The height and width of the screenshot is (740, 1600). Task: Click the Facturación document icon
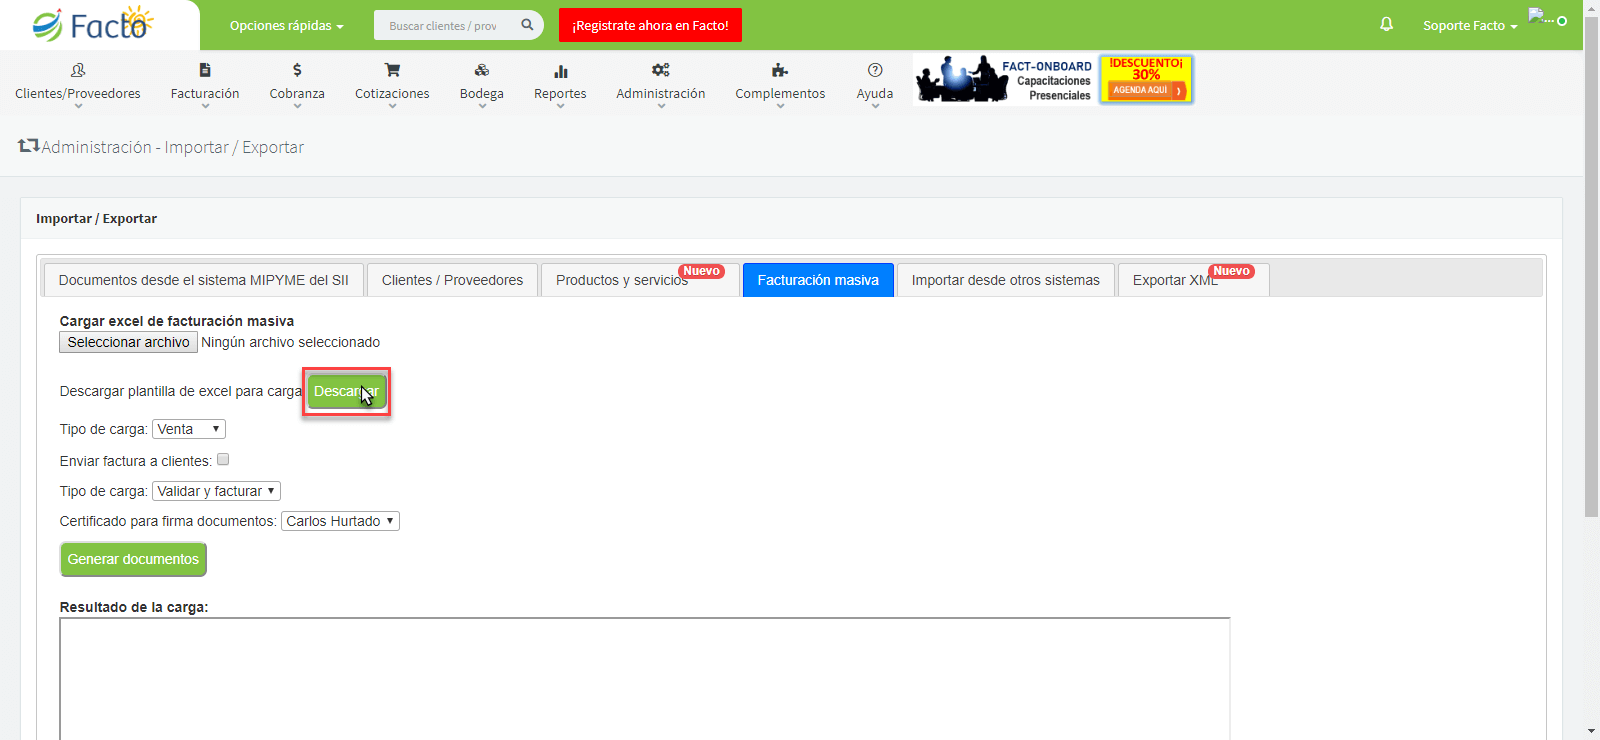(x=205, y=70)
